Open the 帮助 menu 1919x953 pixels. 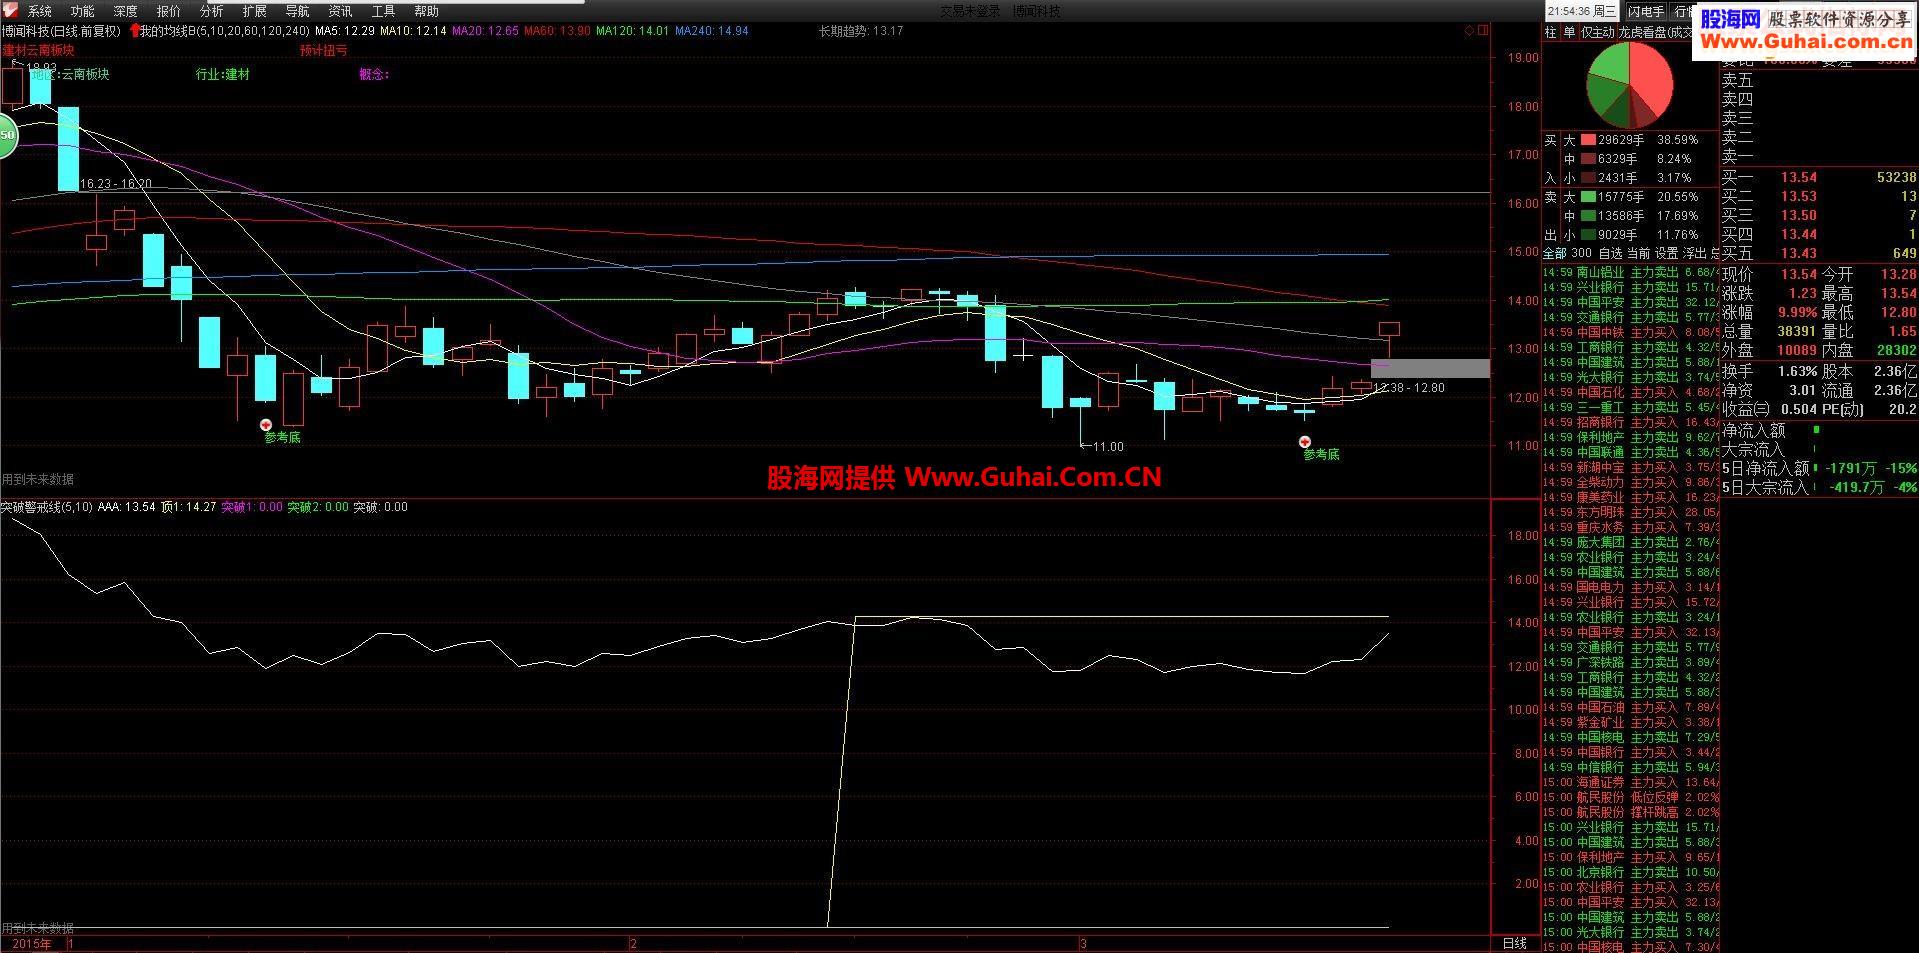(426, 11)
